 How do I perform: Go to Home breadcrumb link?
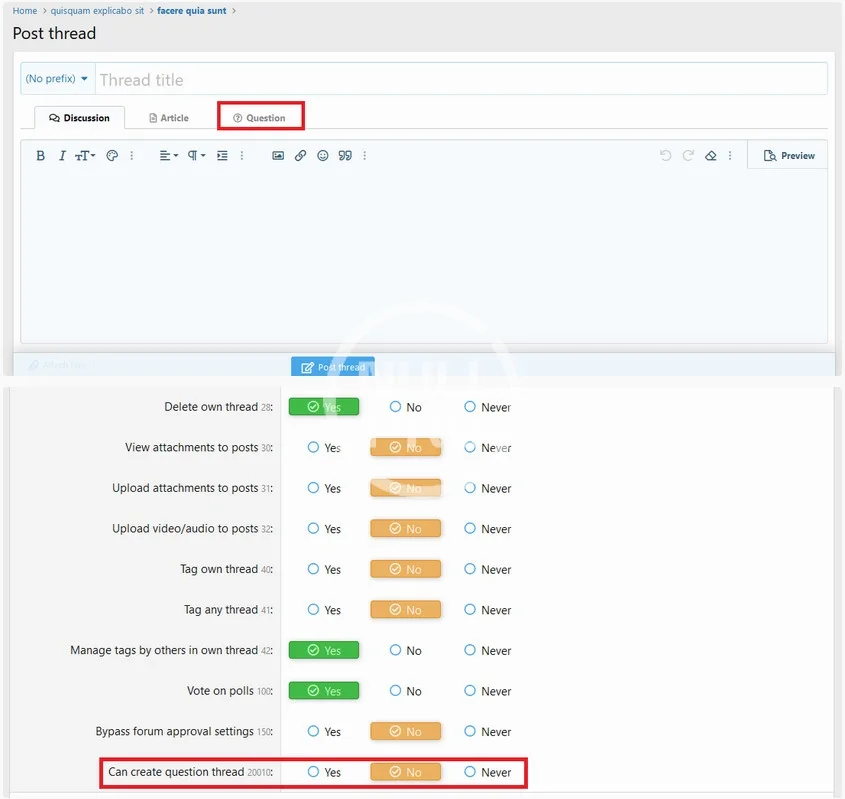coord(25,11)
